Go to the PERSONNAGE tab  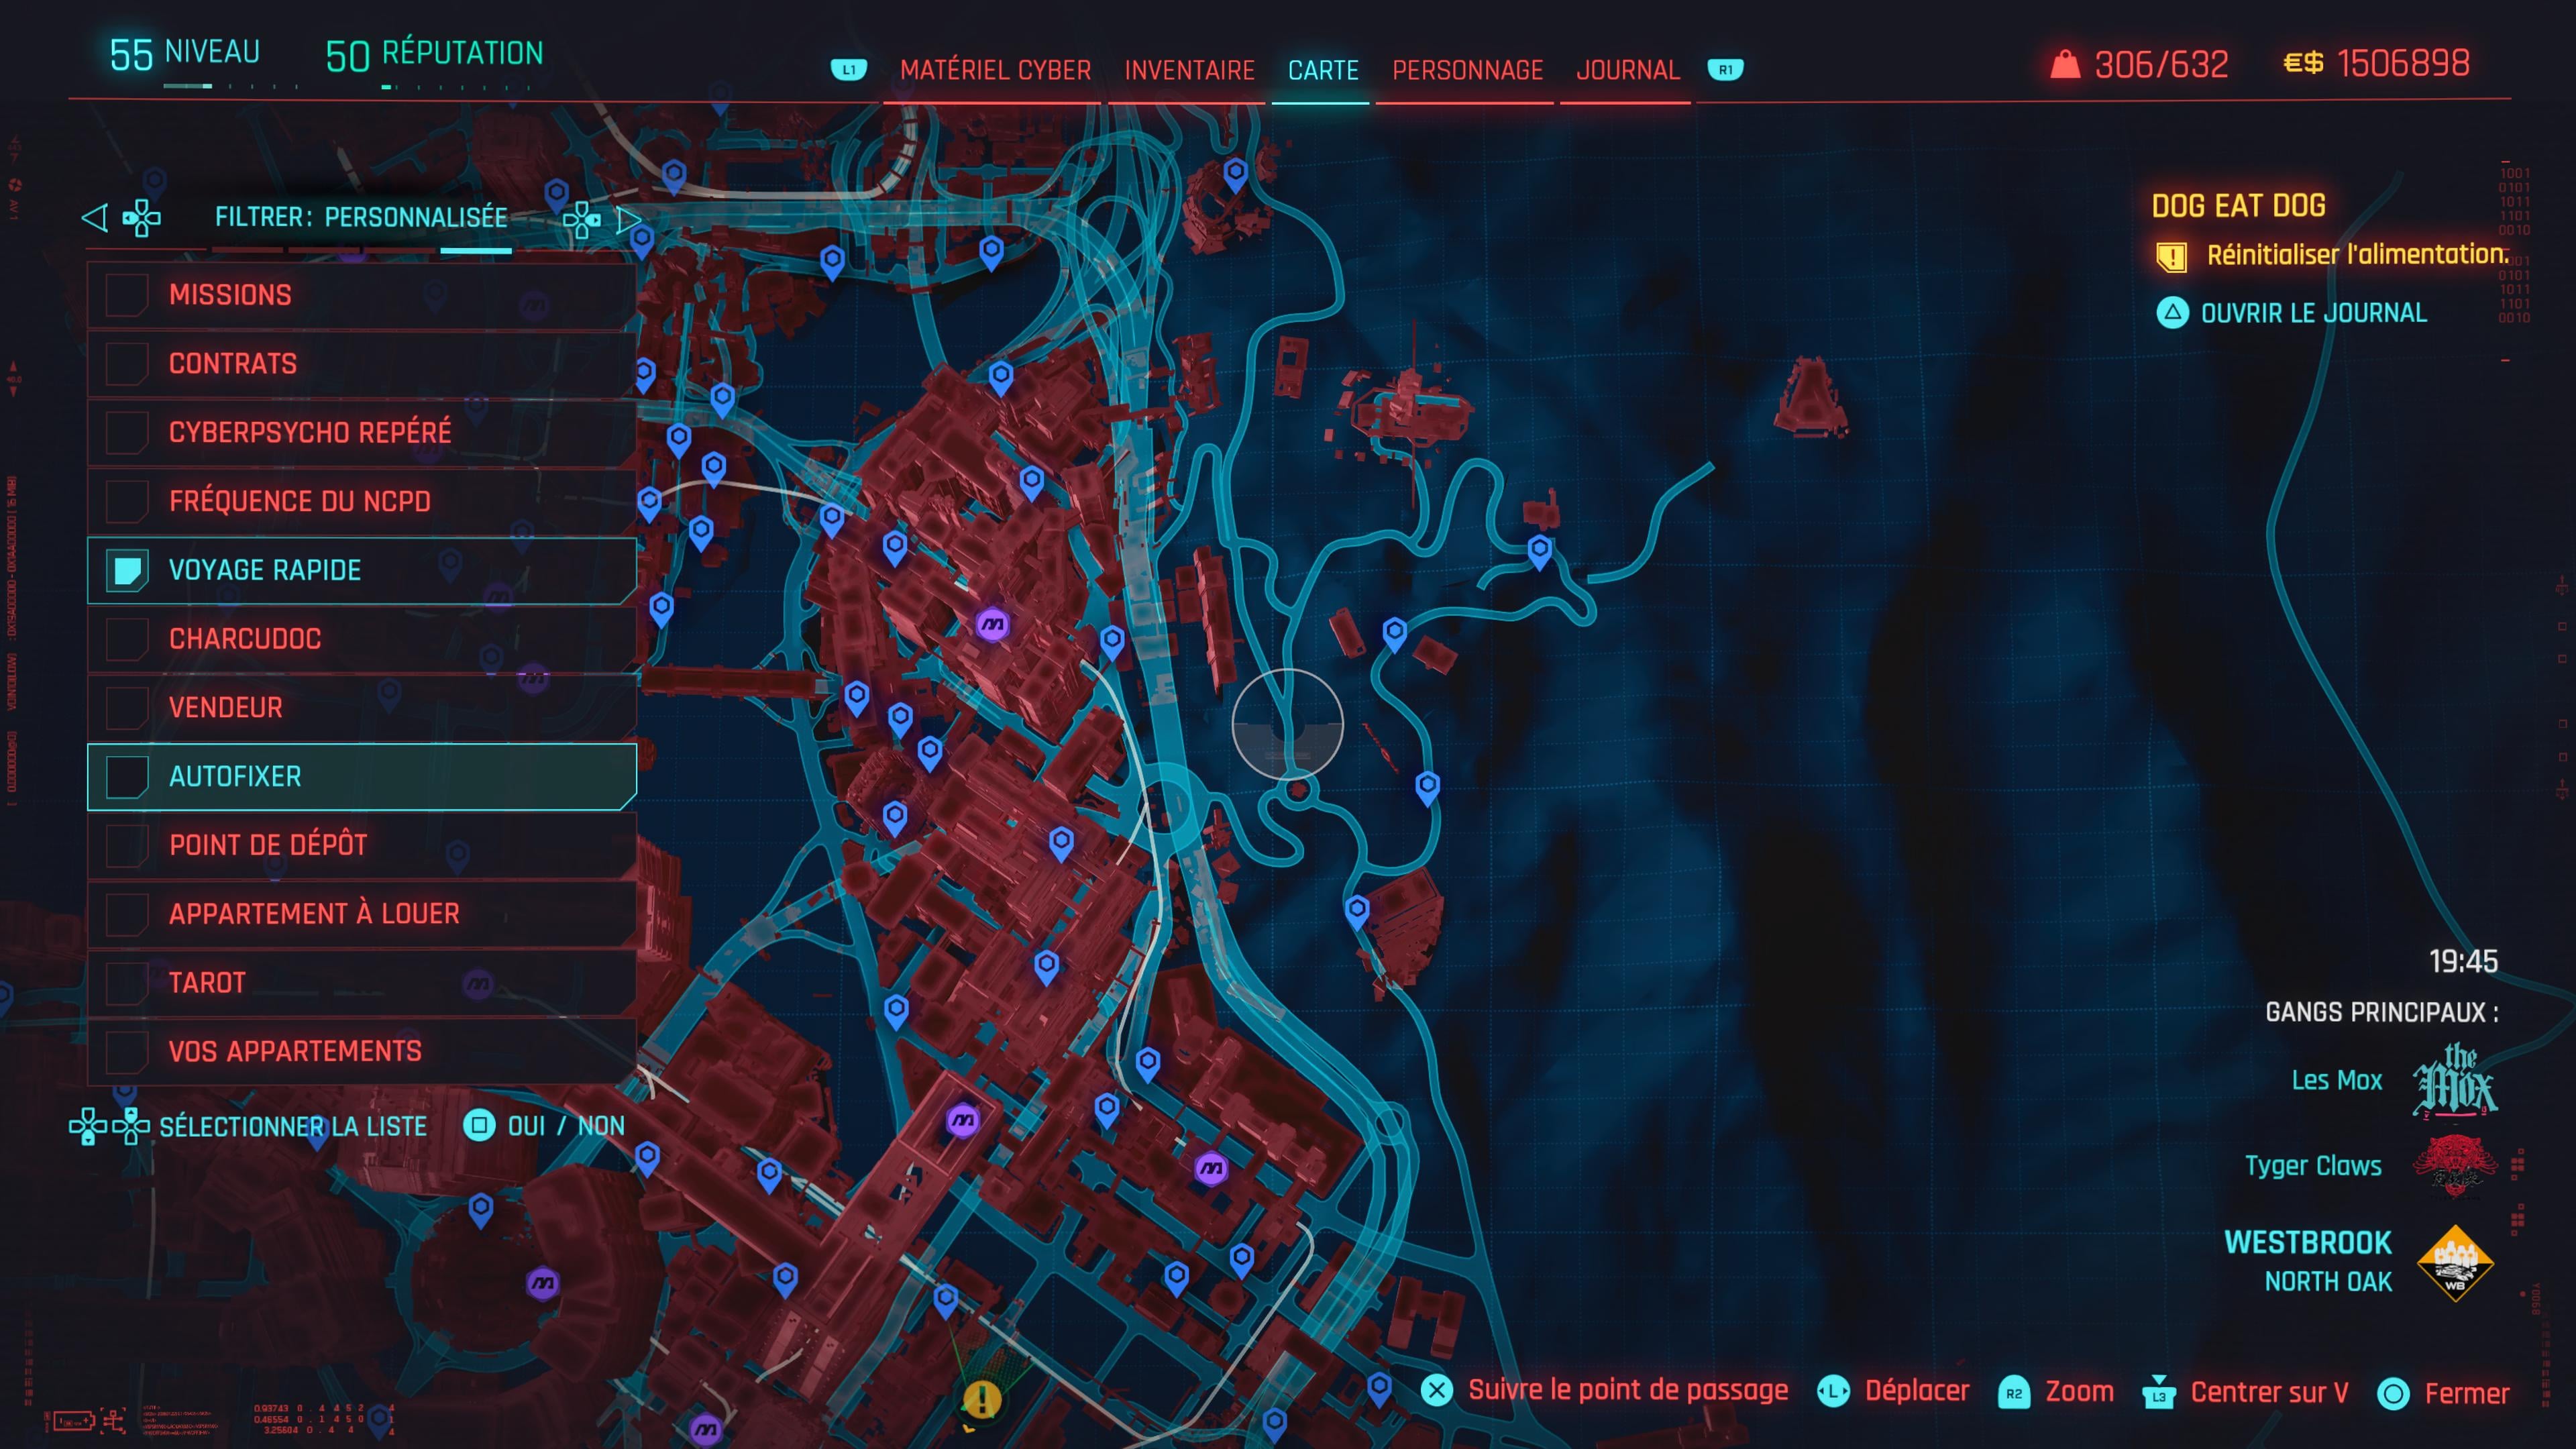click(1467, 70)
